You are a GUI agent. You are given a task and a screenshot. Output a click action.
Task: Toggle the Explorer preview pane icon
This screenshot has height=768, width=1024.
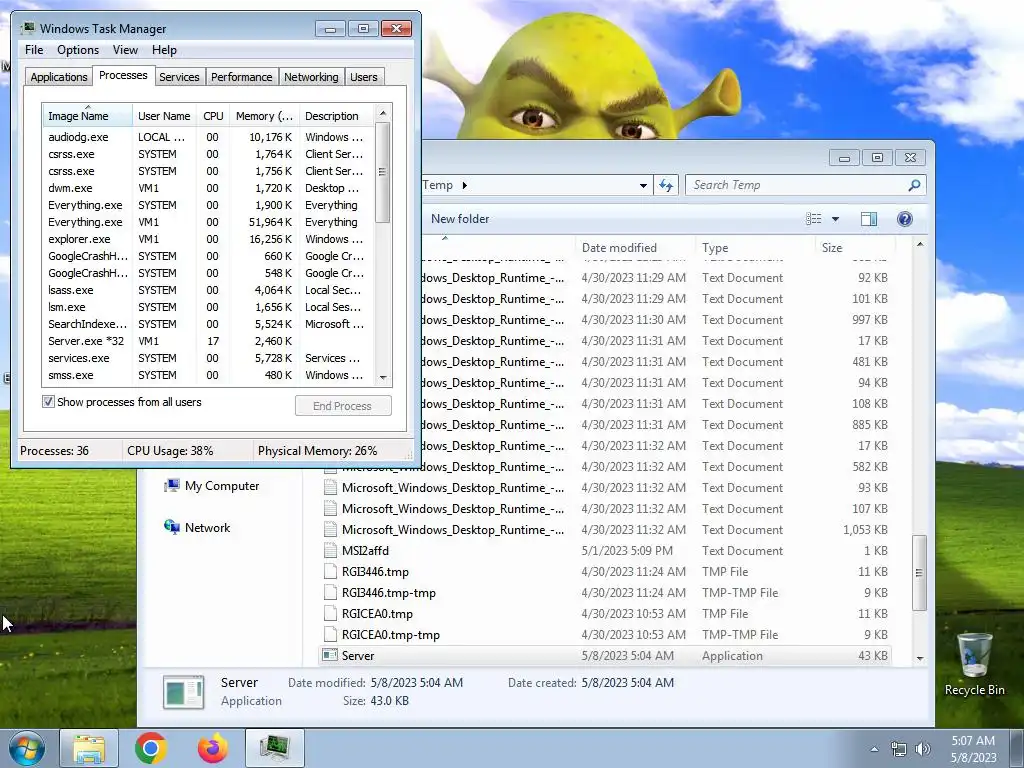tap(869, 219)
